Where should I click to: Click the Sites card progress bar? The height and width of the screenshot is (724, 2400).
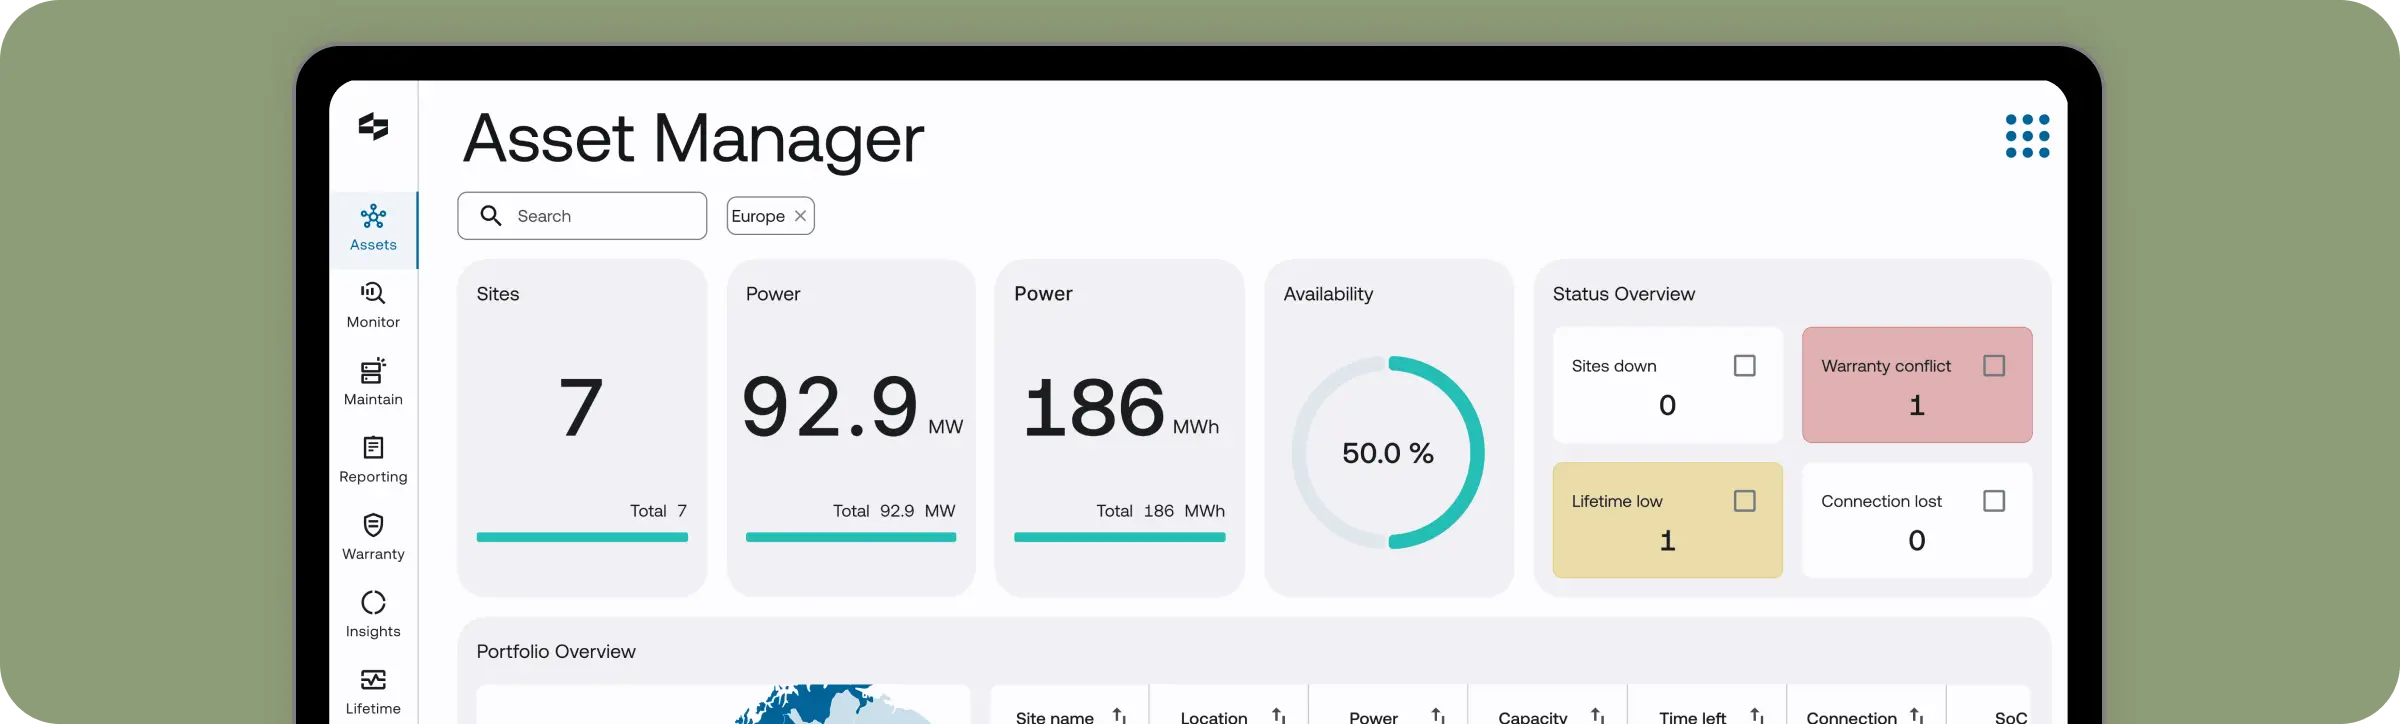582,538
